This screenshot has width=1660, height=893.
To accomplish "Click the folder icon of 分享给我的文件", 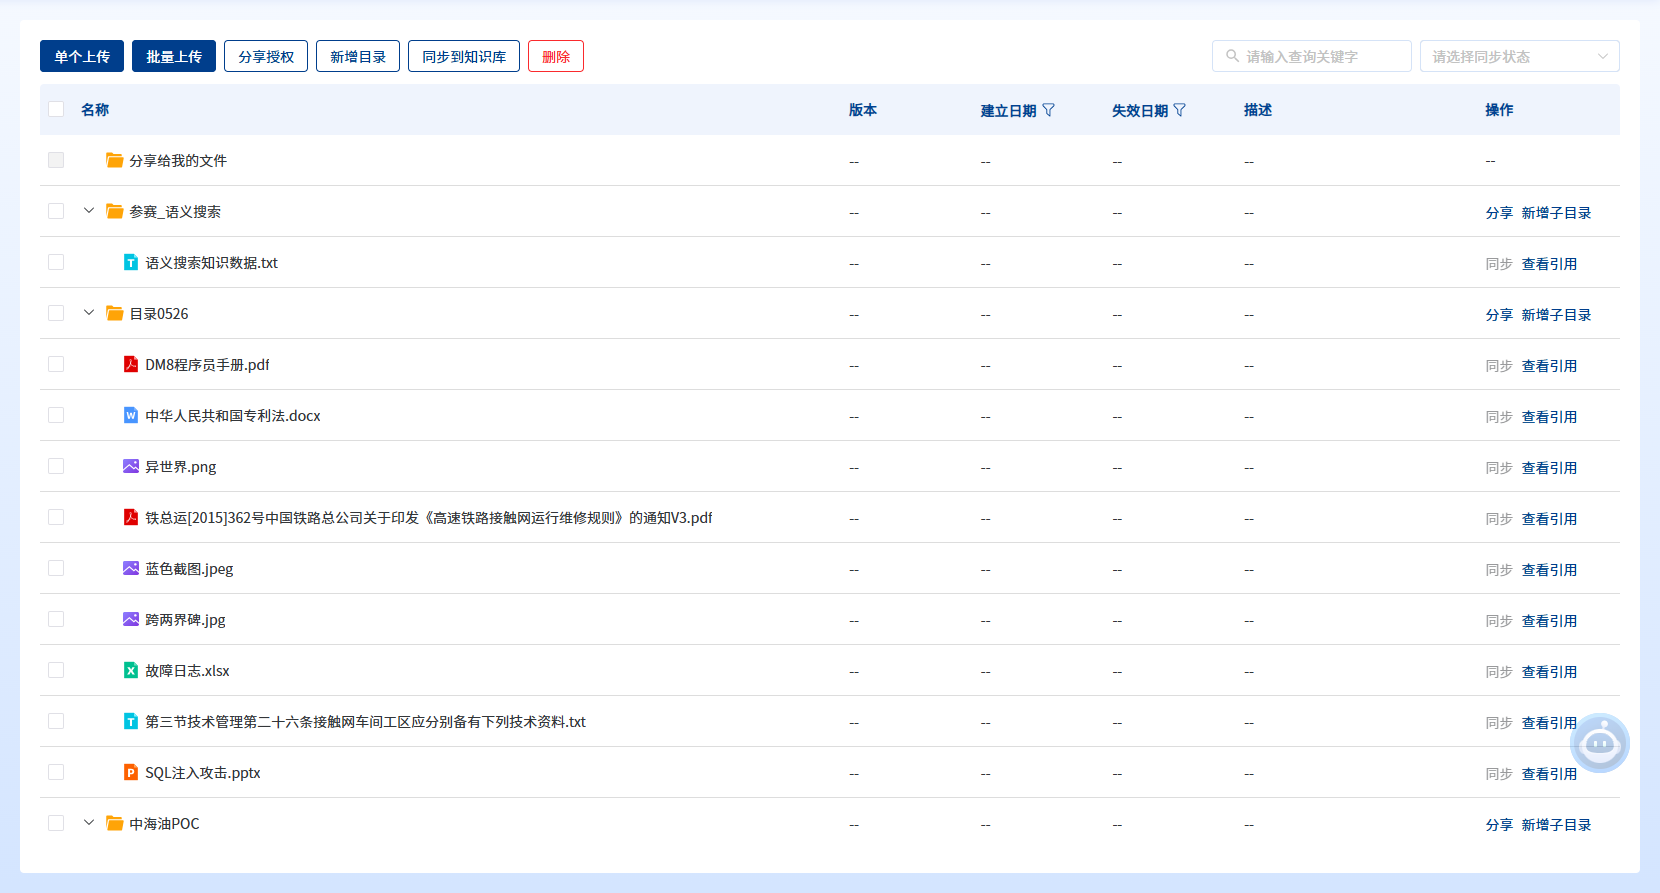I will pyautogui.click(x=115, y=160).
